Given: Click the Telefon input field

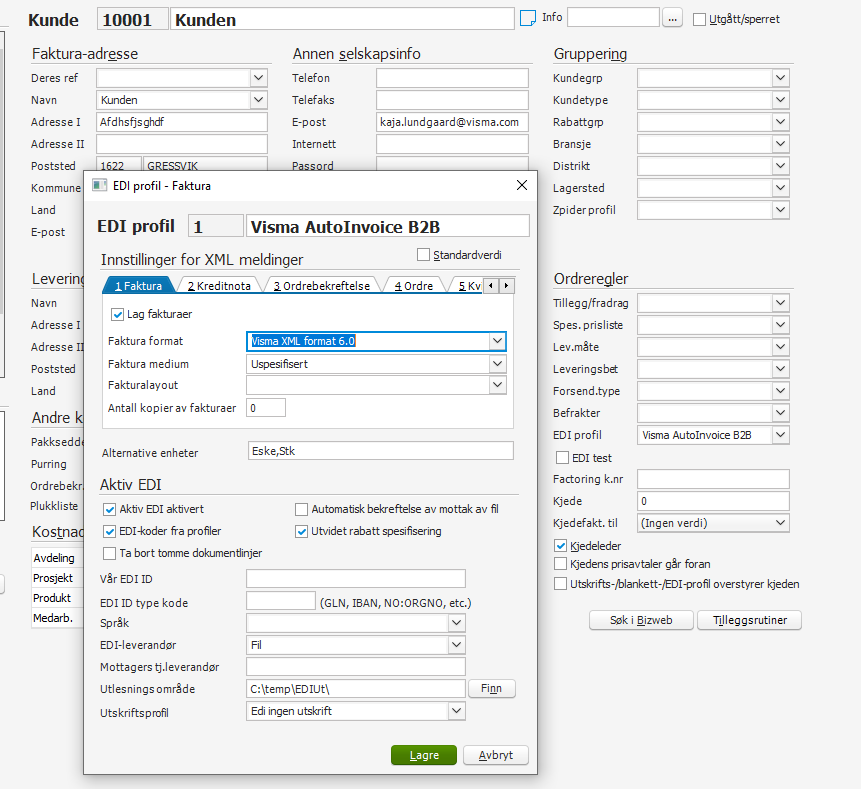Looking at the screenshot, I should pos(452,77).
